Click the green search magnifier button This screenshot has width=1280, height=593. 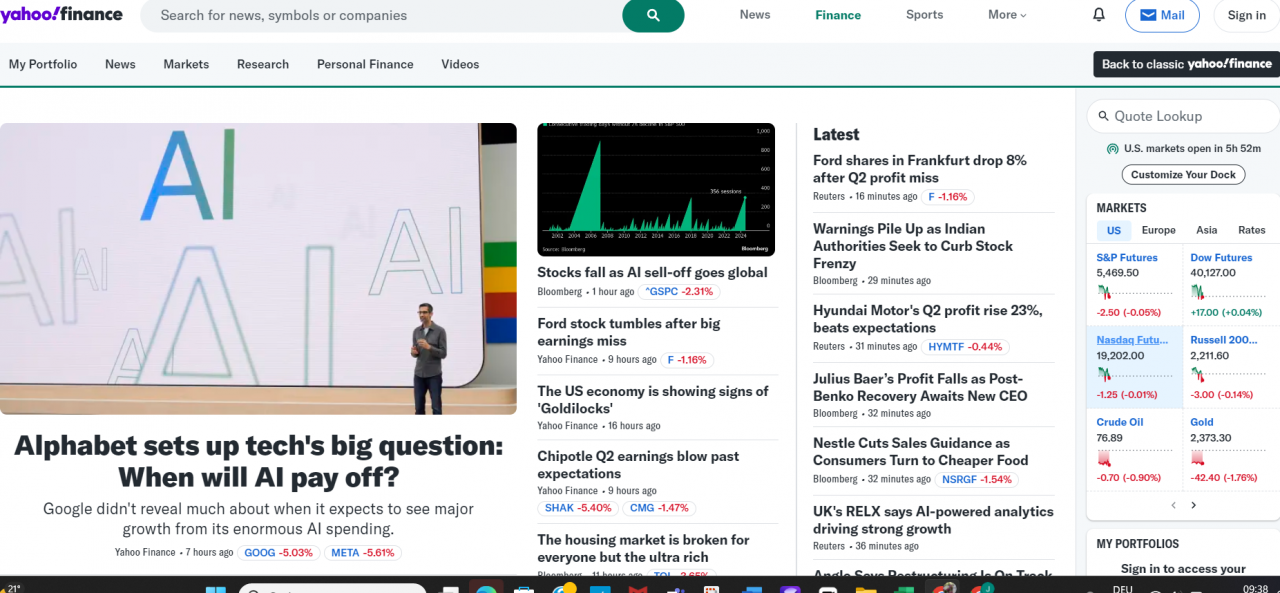click(x=653, y=17)
